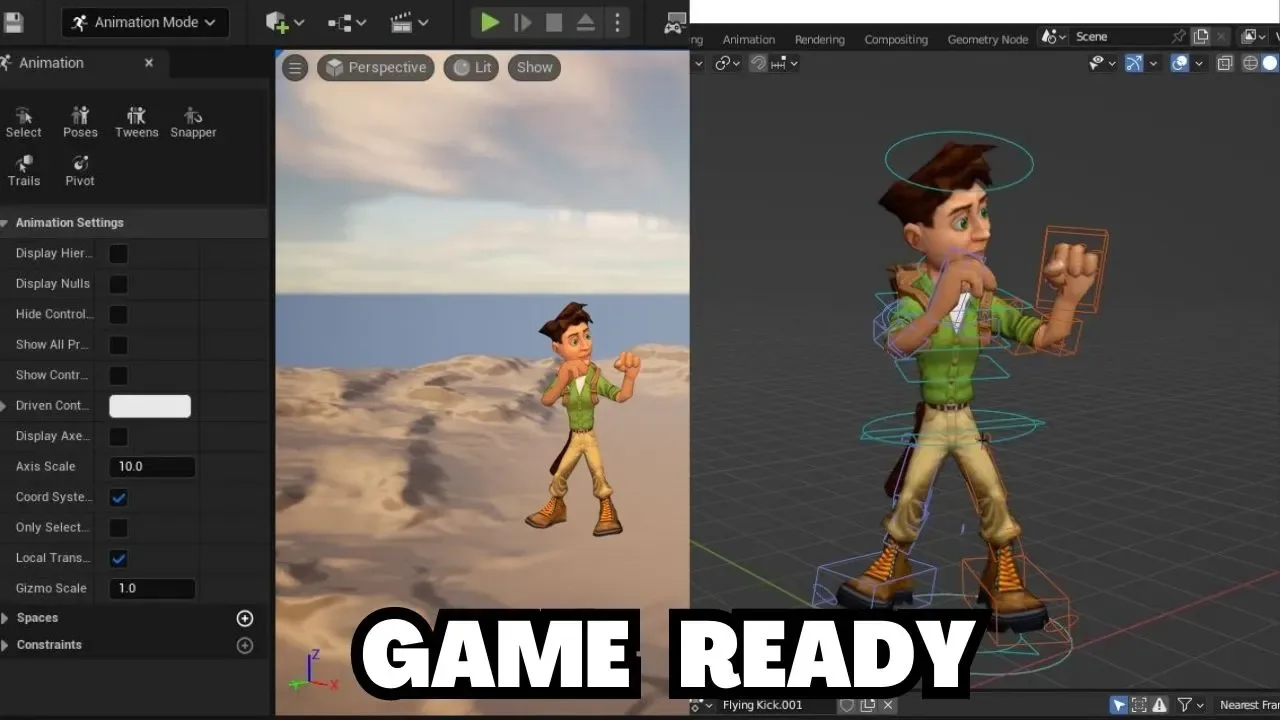Click the Lit shading button
Viewport: 1280px width, 720px height.
point(470,67)
